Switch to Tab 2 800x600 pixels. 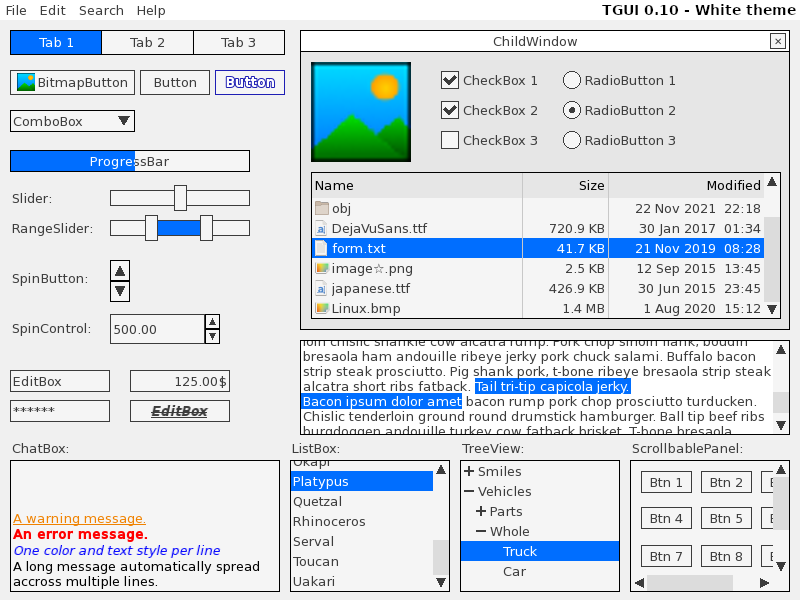coord(147,42)
